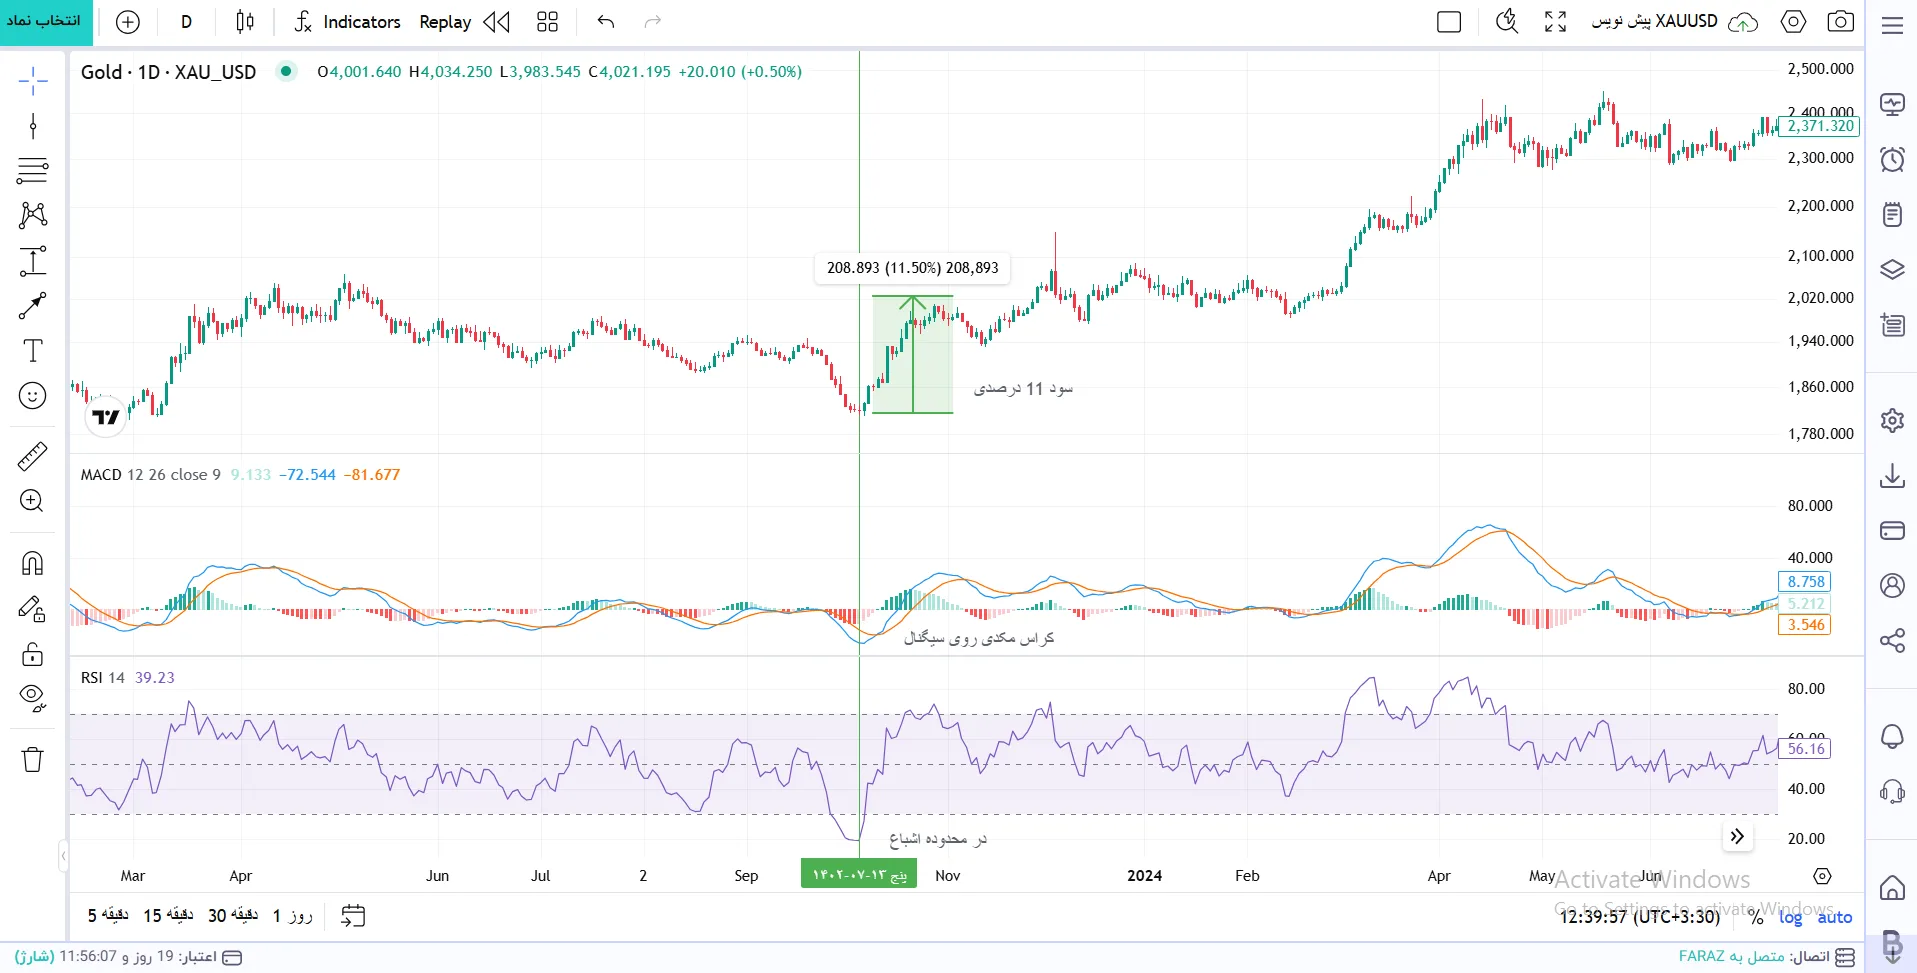1917x973 pixels.
Task: Open the quick search lightning icon
Action: 1506,22
